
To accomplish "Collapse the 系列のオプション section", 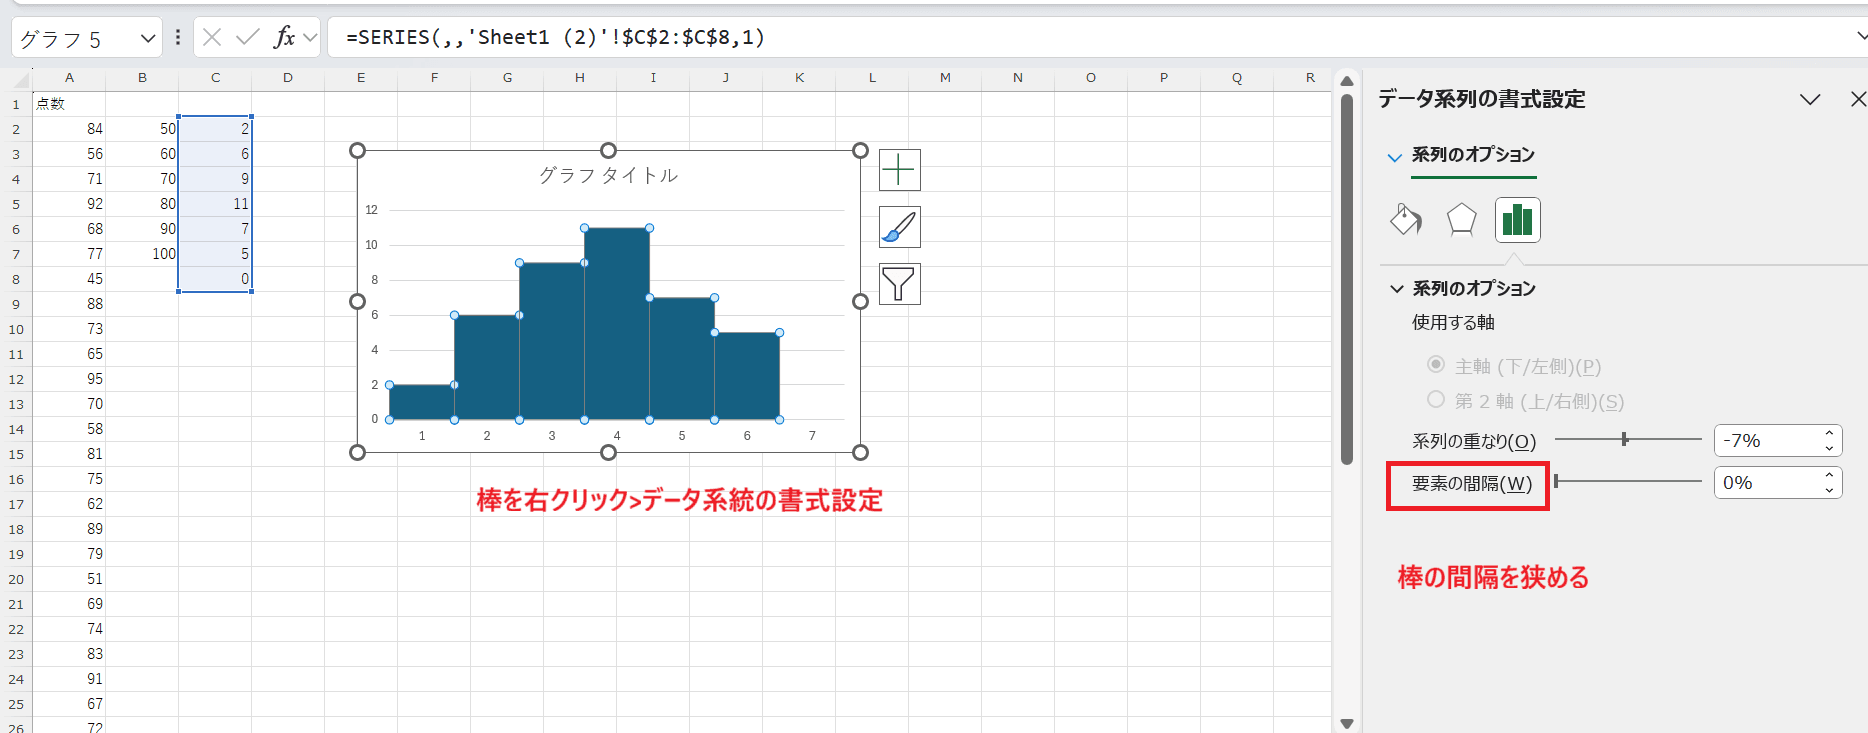I will (x=1397, y=289).
